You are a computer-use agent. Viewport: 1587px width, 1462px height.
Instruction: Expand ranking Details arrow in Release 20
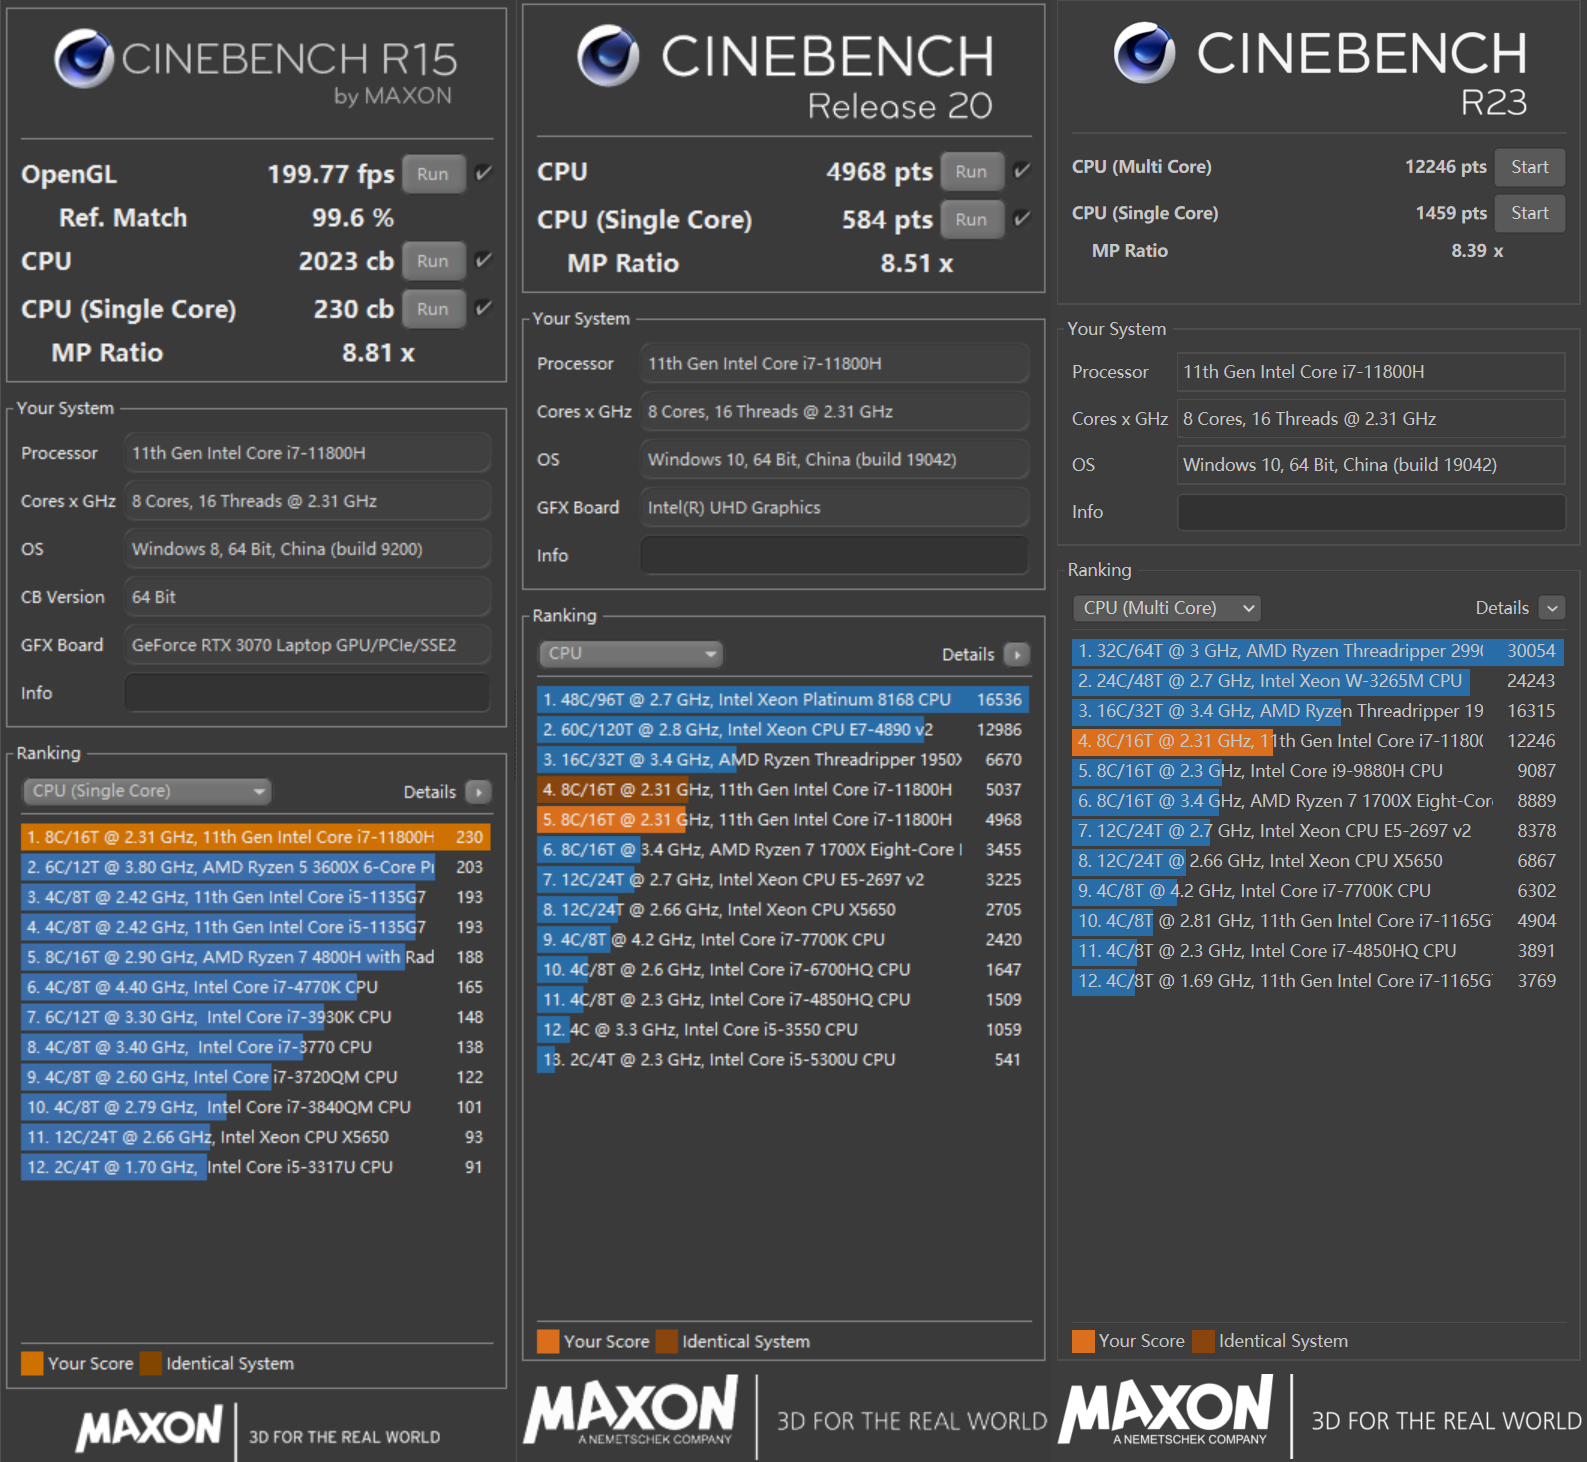1017,654
